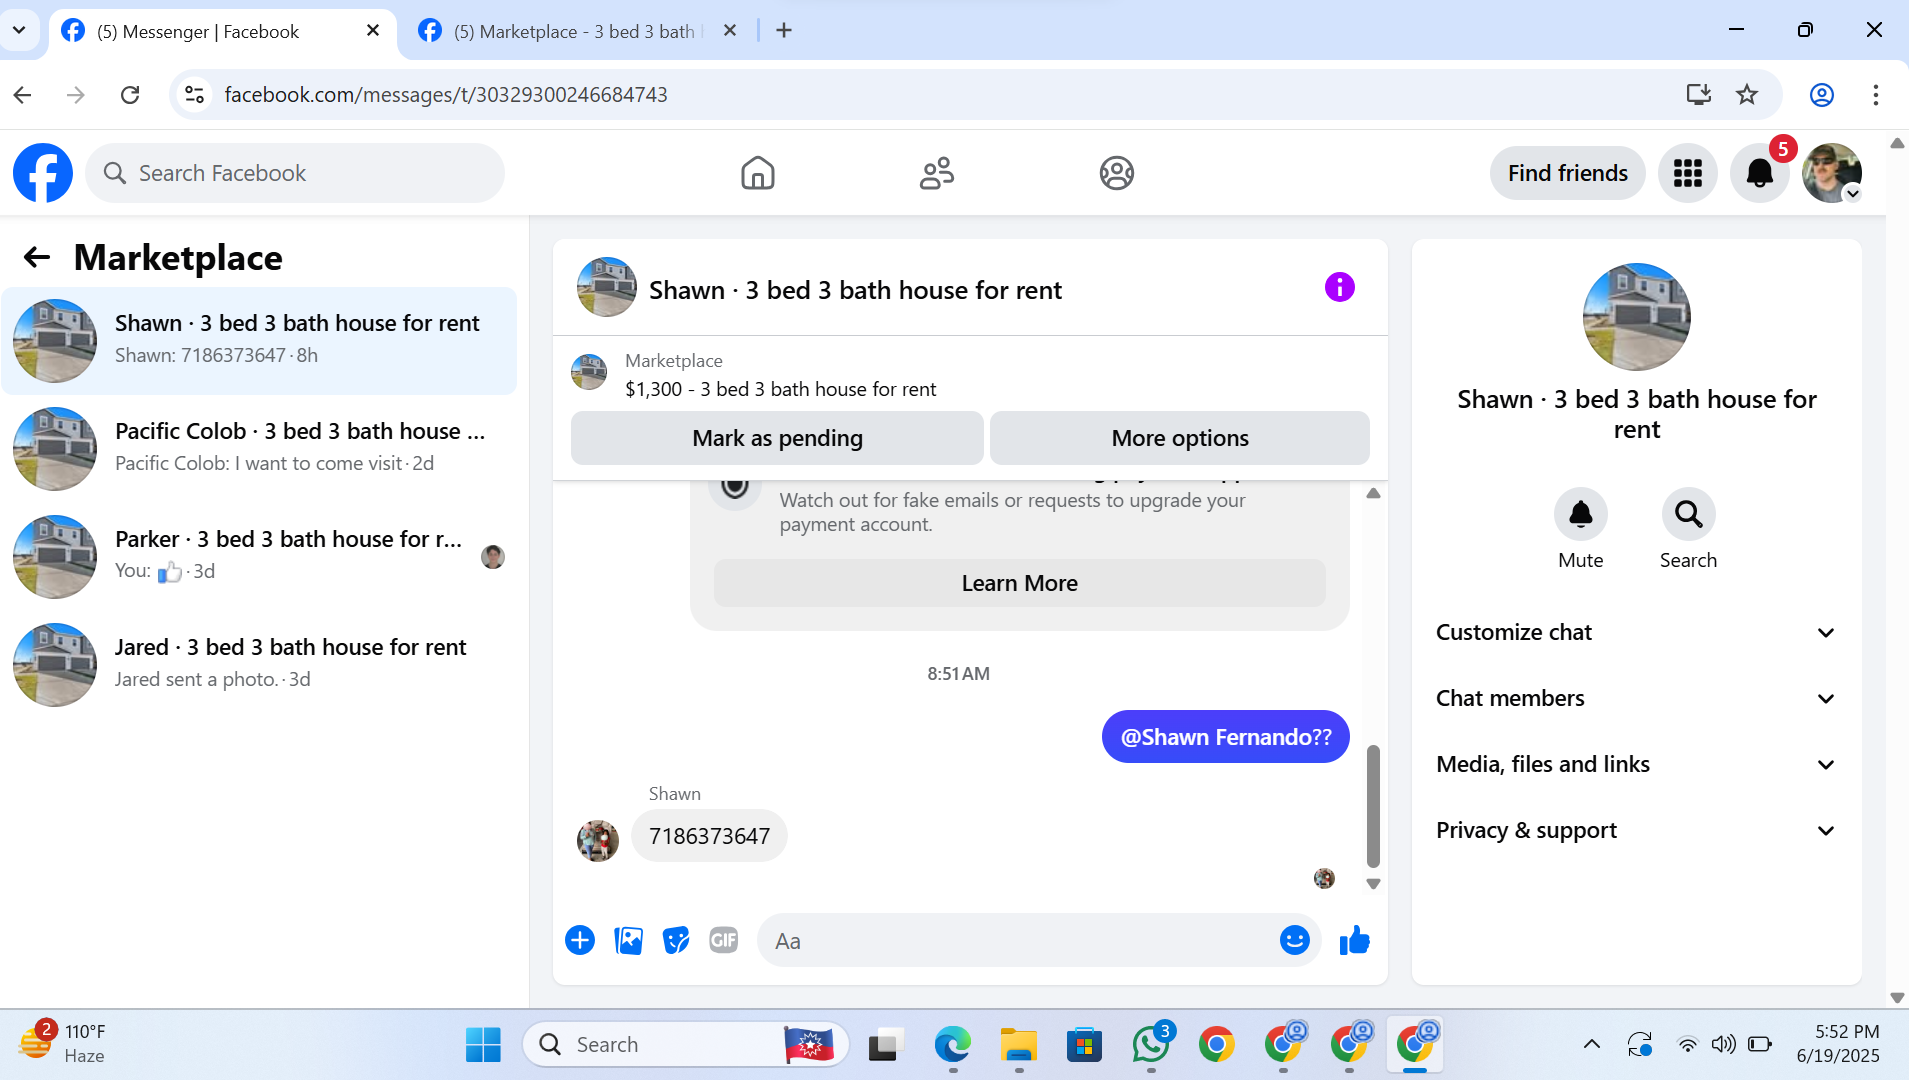Open the Facebook menu grid icon
The height and width of the screenshot is (1080, 1909).
tap(1688, 173)
